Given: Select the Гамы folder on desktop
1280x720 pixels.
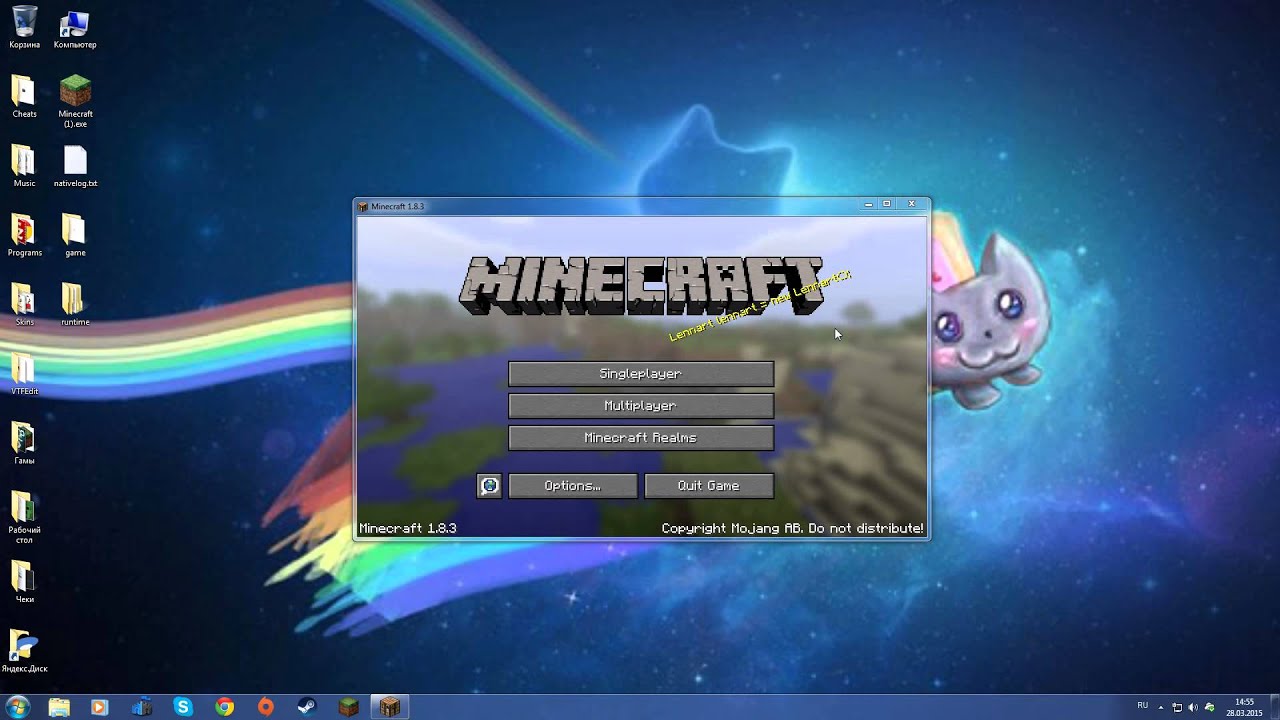Looking at the screenshot, I should 24,442.
